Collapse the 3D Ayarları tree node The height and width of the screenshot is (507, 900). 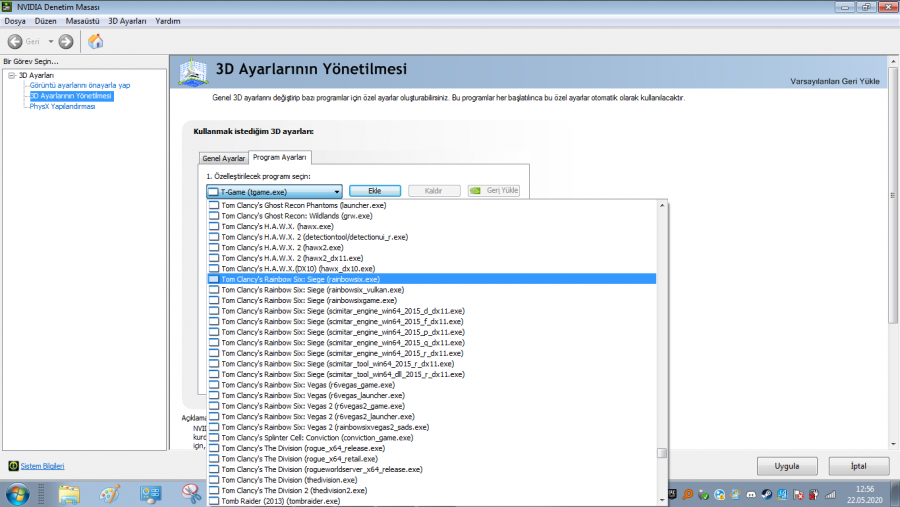11,75
